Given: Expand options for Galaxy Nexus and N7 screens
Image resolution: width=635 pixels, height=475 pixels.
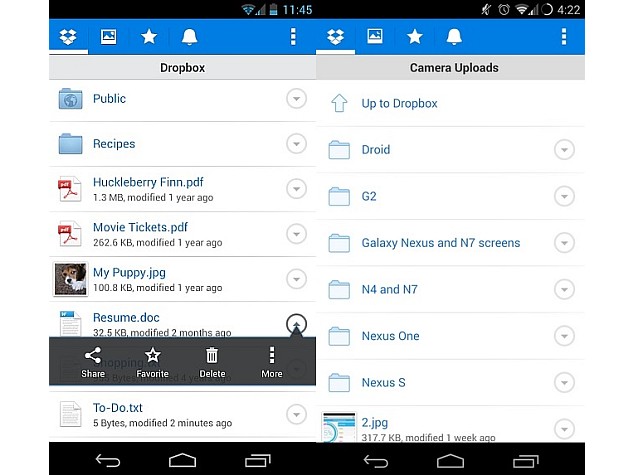Looking at the screenshot, I should (x=564, y=243).
